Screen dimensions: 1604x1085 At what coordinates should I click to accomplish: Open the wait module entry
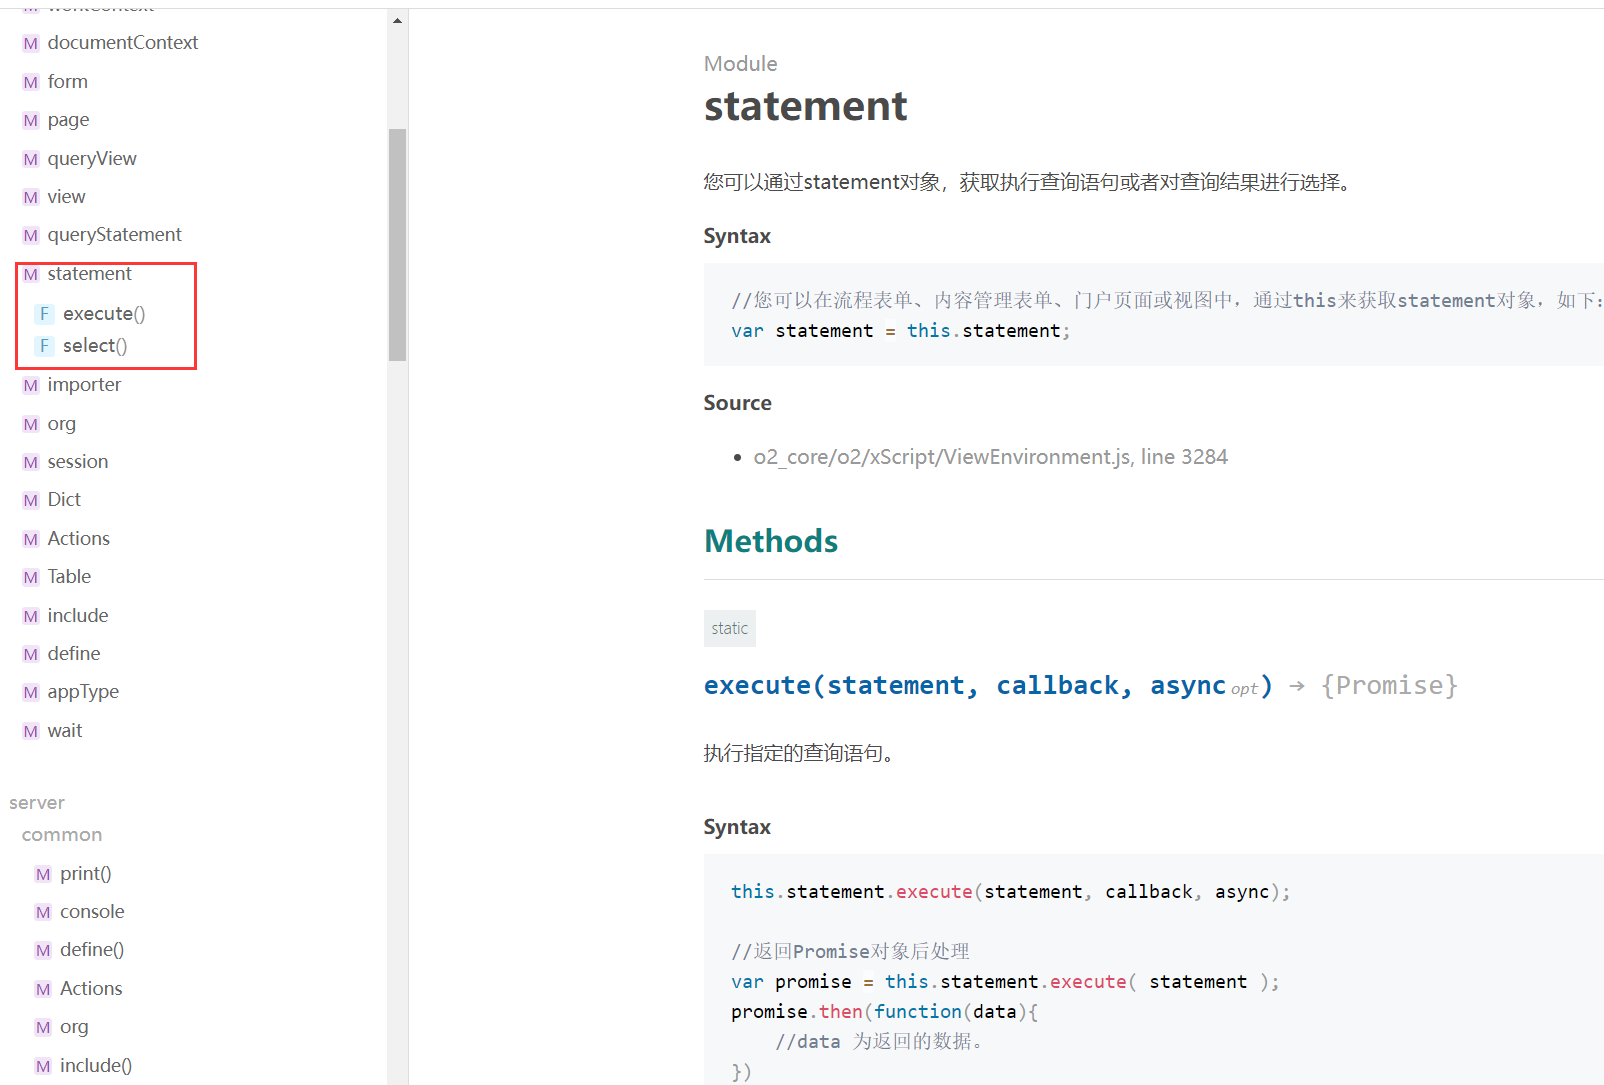pos(65,731)
